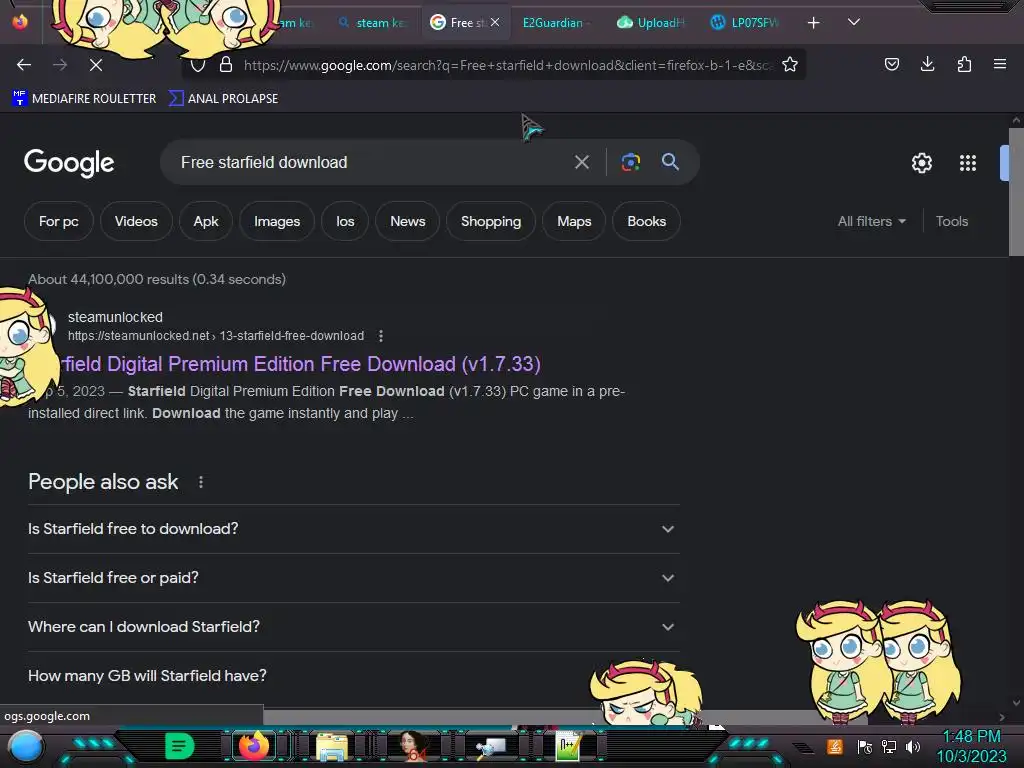Click the padlock site info icon
The width and height of the screenshot is (1024, 768).
(x=226, y=65)
